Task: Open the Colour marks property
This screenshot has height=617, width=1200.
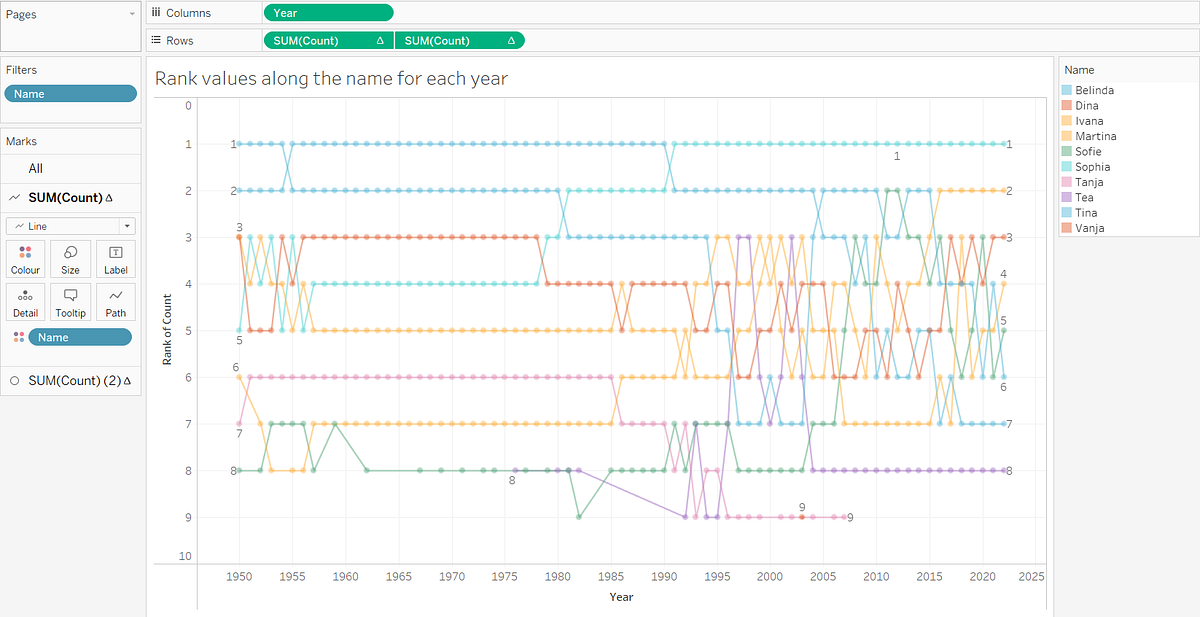Action: [25, 258]
